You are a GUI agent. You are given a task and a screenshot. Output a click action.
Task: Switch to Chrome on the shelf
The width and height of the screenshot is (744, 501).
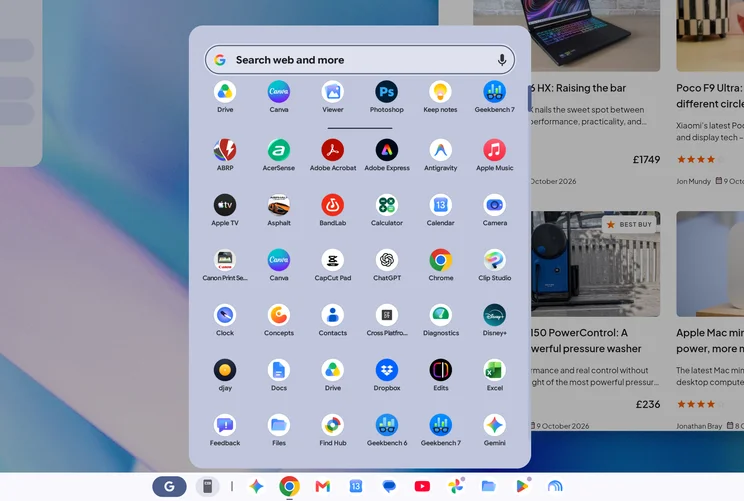pos(289,486)
